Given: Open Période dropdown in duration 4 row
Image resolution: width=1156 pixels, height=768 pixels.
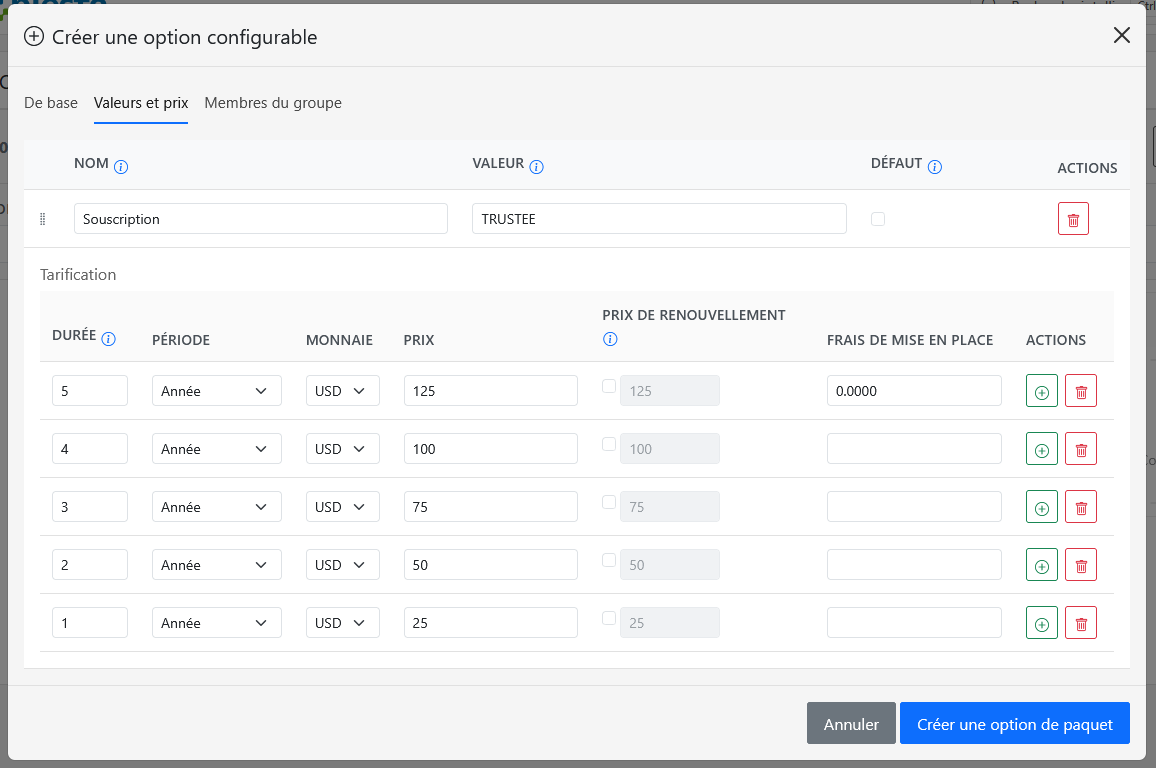Looking at the screenshot, I should click(x=217, y=449).
